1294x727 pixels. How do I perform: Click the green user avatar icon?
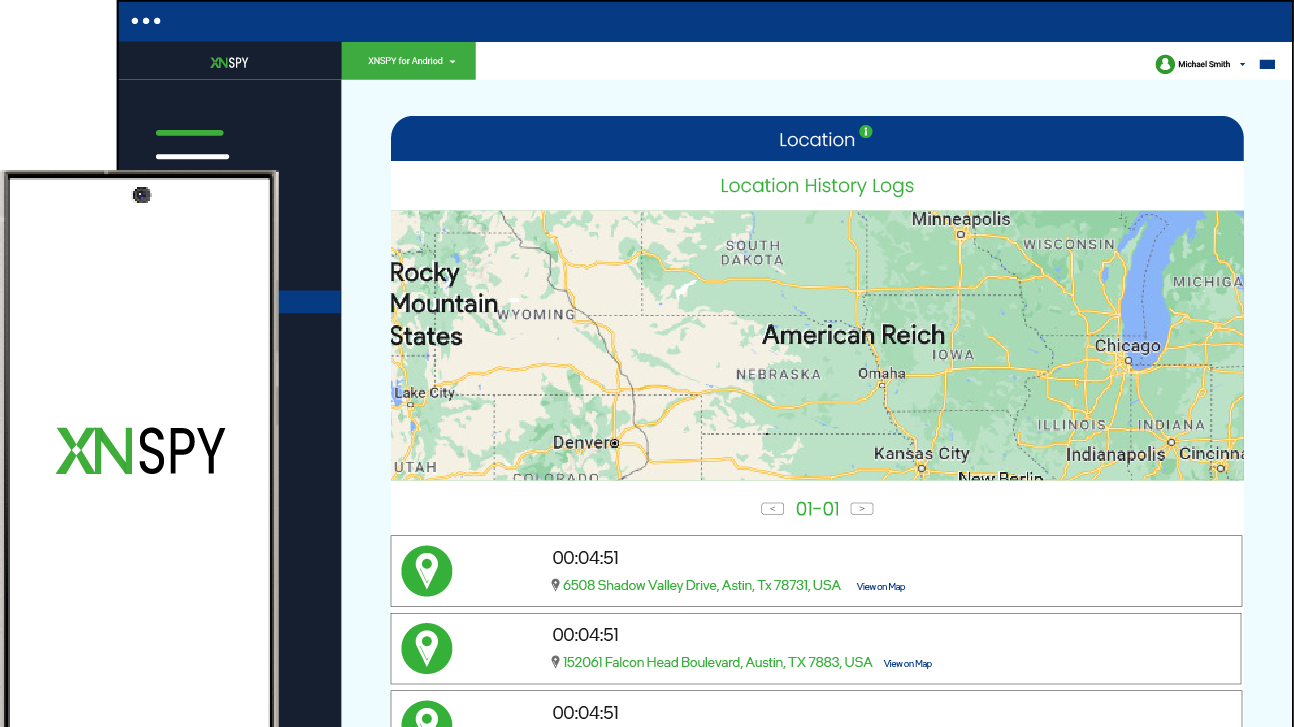click(x=1164, y=64)
